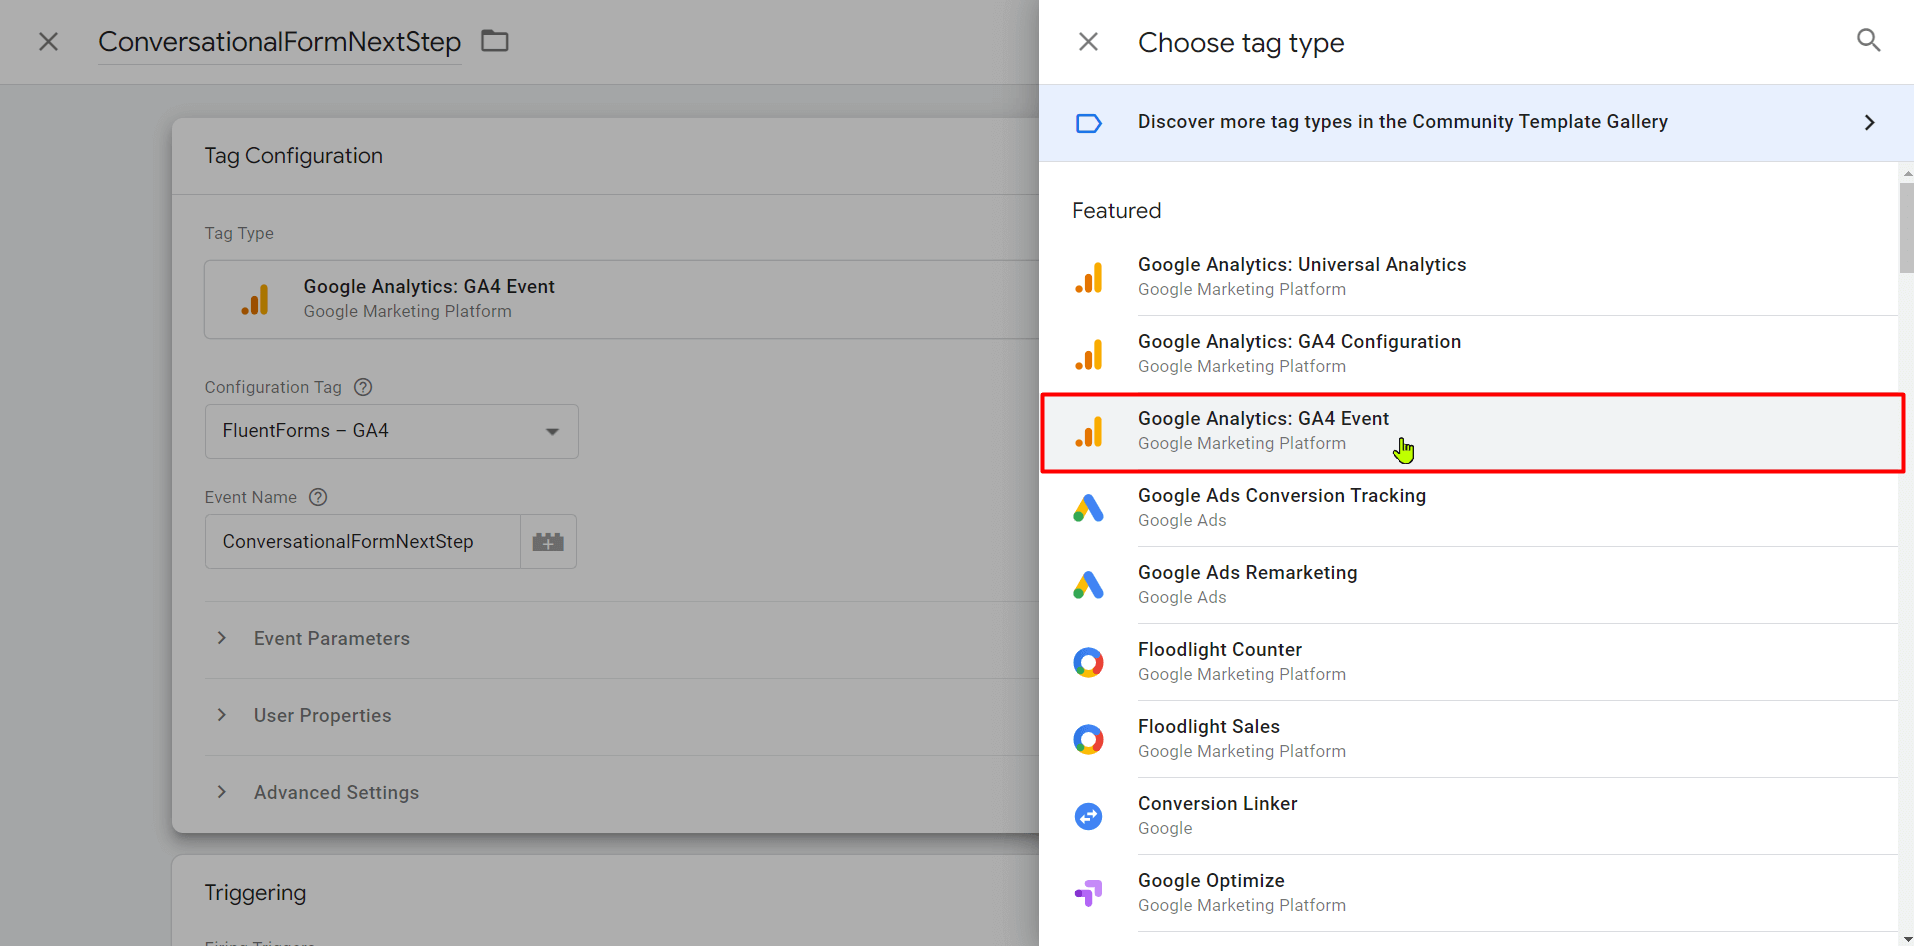
Task: Click the help icon next to Event Name
Action: pos(318,497)
